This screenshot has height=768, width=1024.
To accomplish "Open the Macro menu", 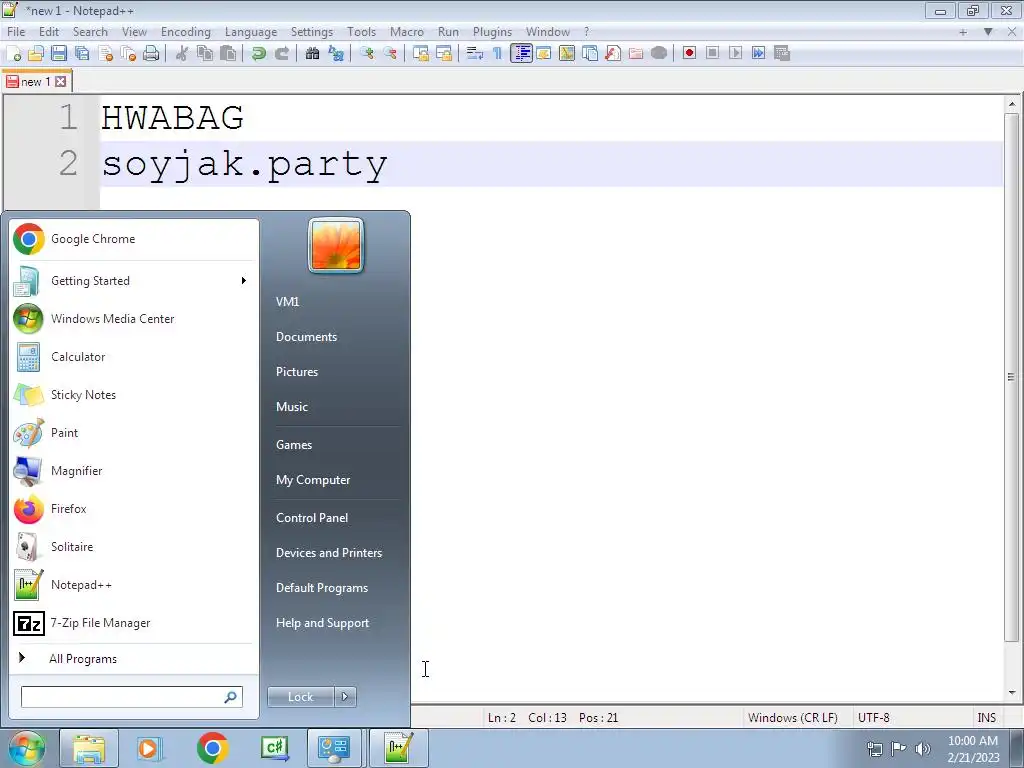I will (x=407, y=31).
